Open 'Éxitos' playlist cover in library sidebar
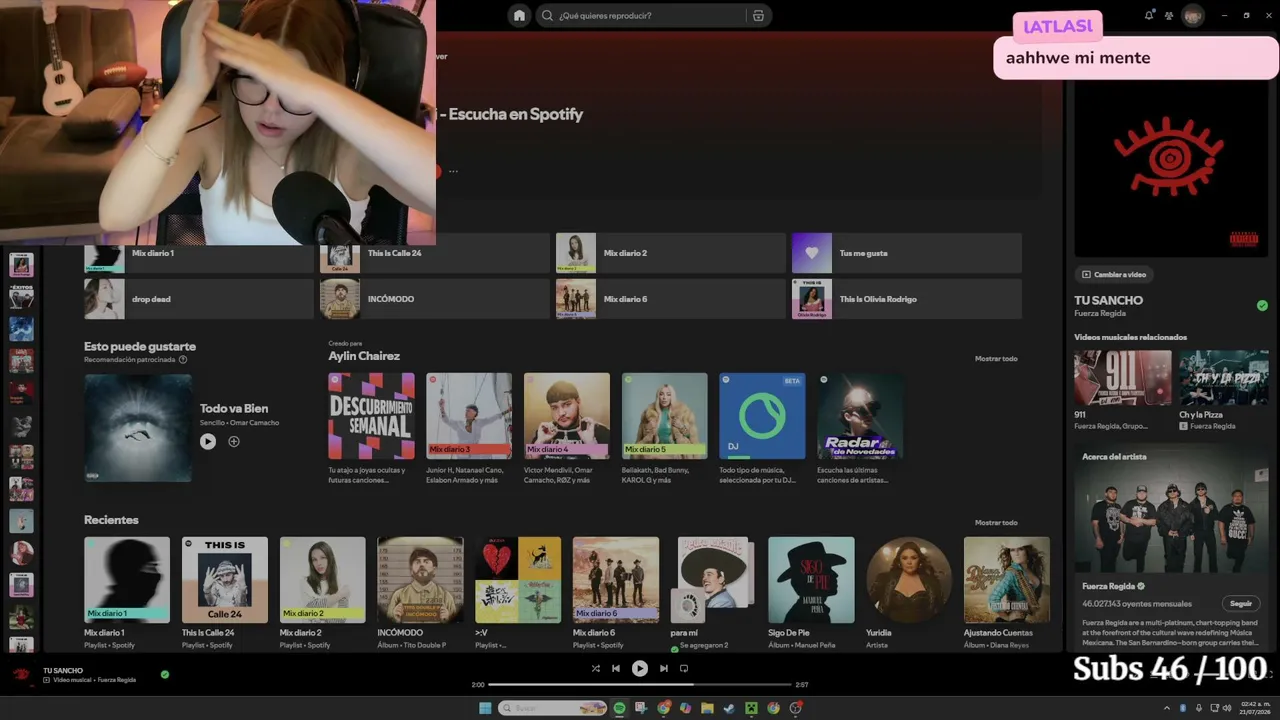Viewport: 1280px width, 720px height. [x=21, y=296]
